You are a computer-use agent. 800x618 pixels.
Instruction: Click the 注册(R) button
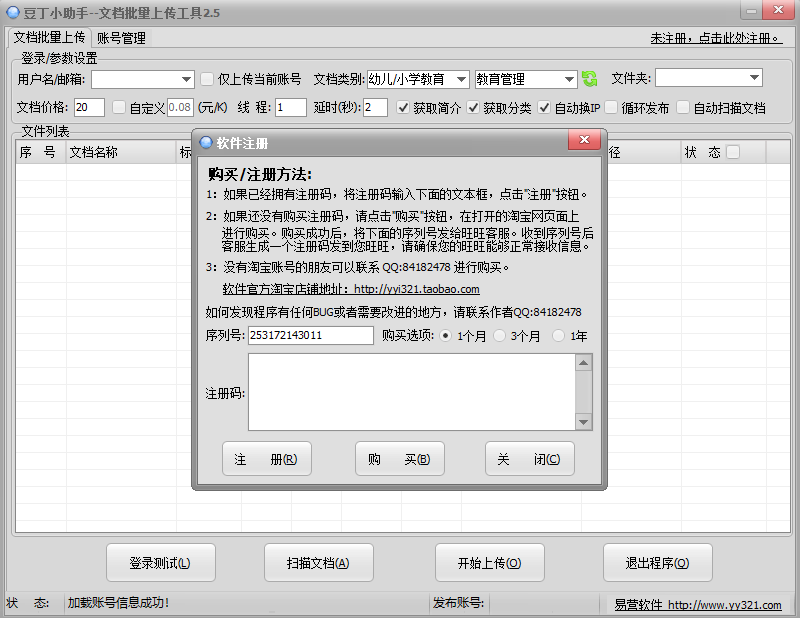click(x=267, y=459)
